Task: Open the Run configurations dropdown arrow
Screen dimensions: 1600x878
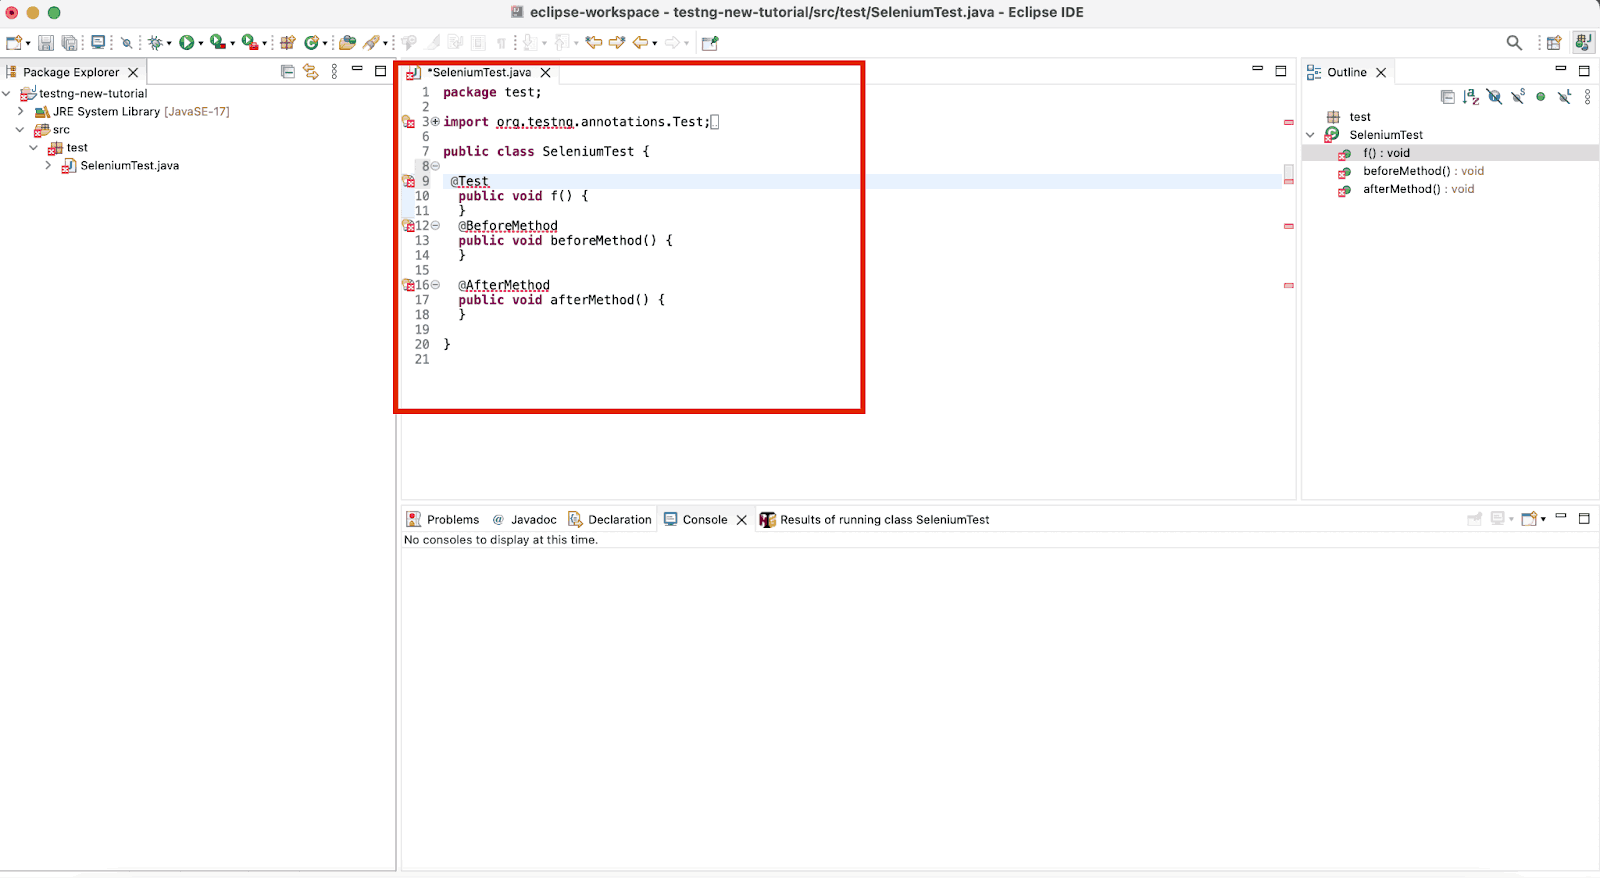Action: click(x=200, y=44)
